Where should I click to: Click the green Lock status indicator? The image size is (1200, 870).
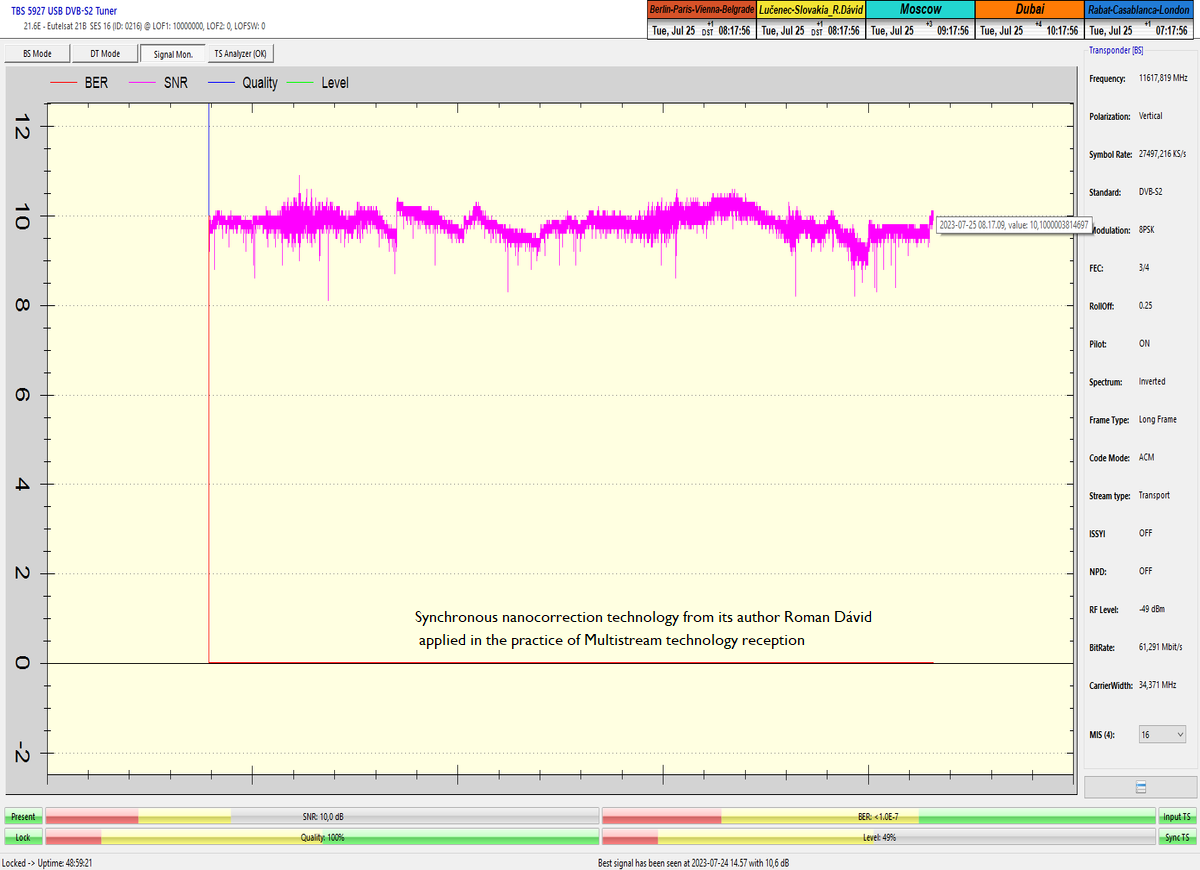(x=22, y=837)
